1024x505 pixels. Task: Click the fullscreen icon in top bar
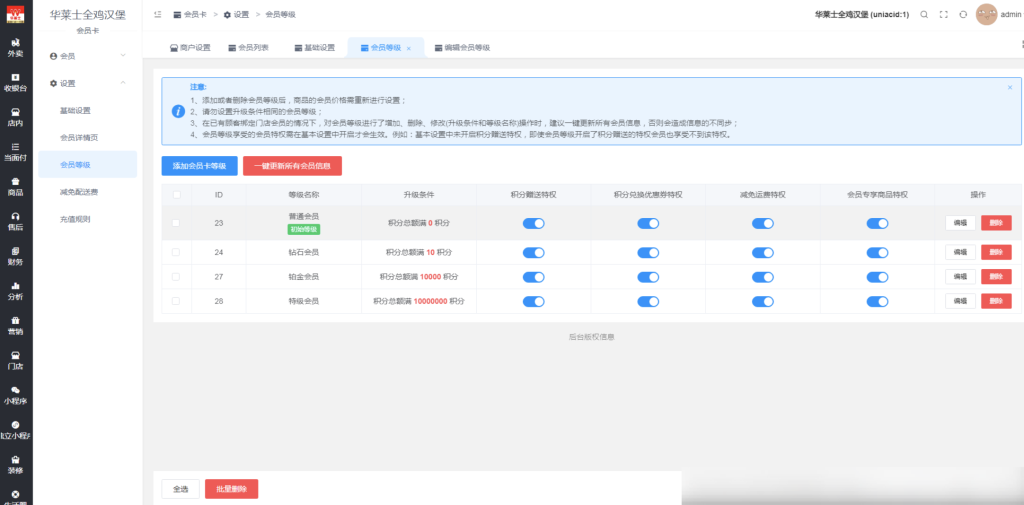click(x=943, y=15)
